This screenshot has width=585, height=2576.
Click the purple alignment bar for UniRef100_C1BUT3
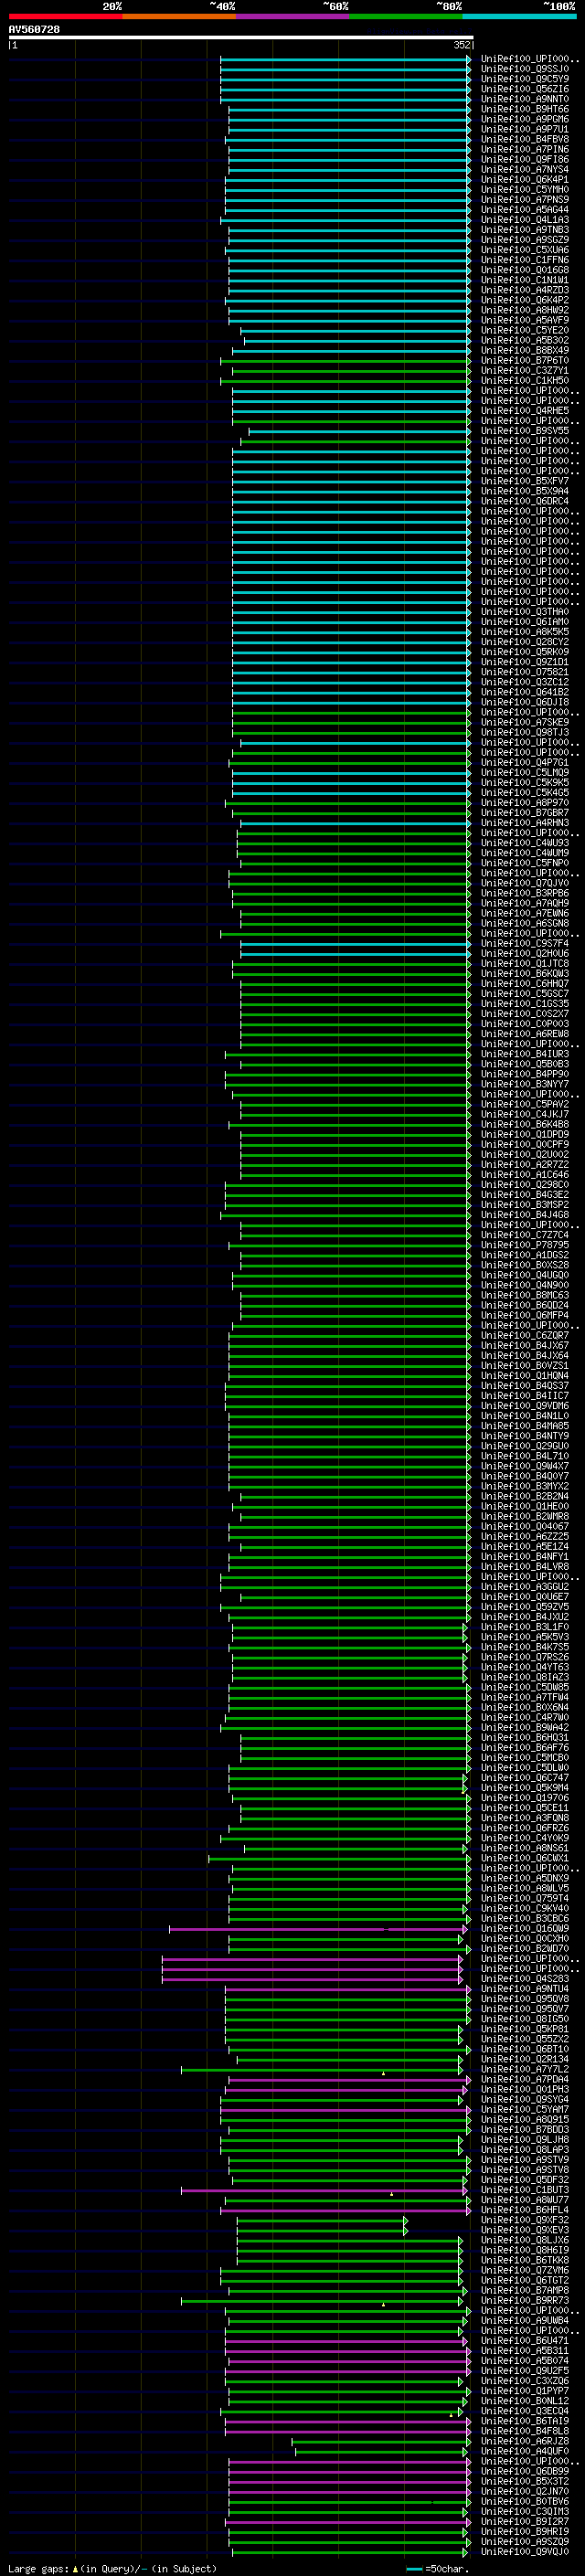tap(324, 2190)
